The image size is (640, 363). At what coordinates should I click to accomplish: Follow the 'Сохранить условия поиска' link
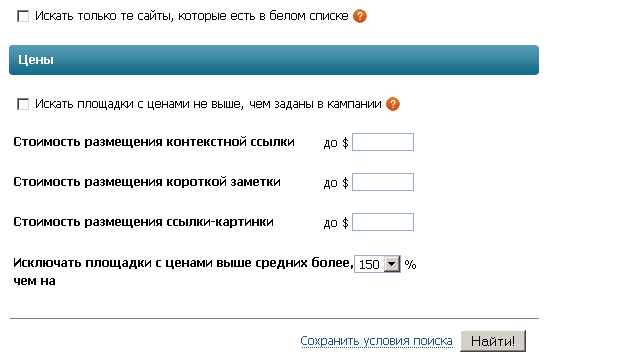pos(376,341)
